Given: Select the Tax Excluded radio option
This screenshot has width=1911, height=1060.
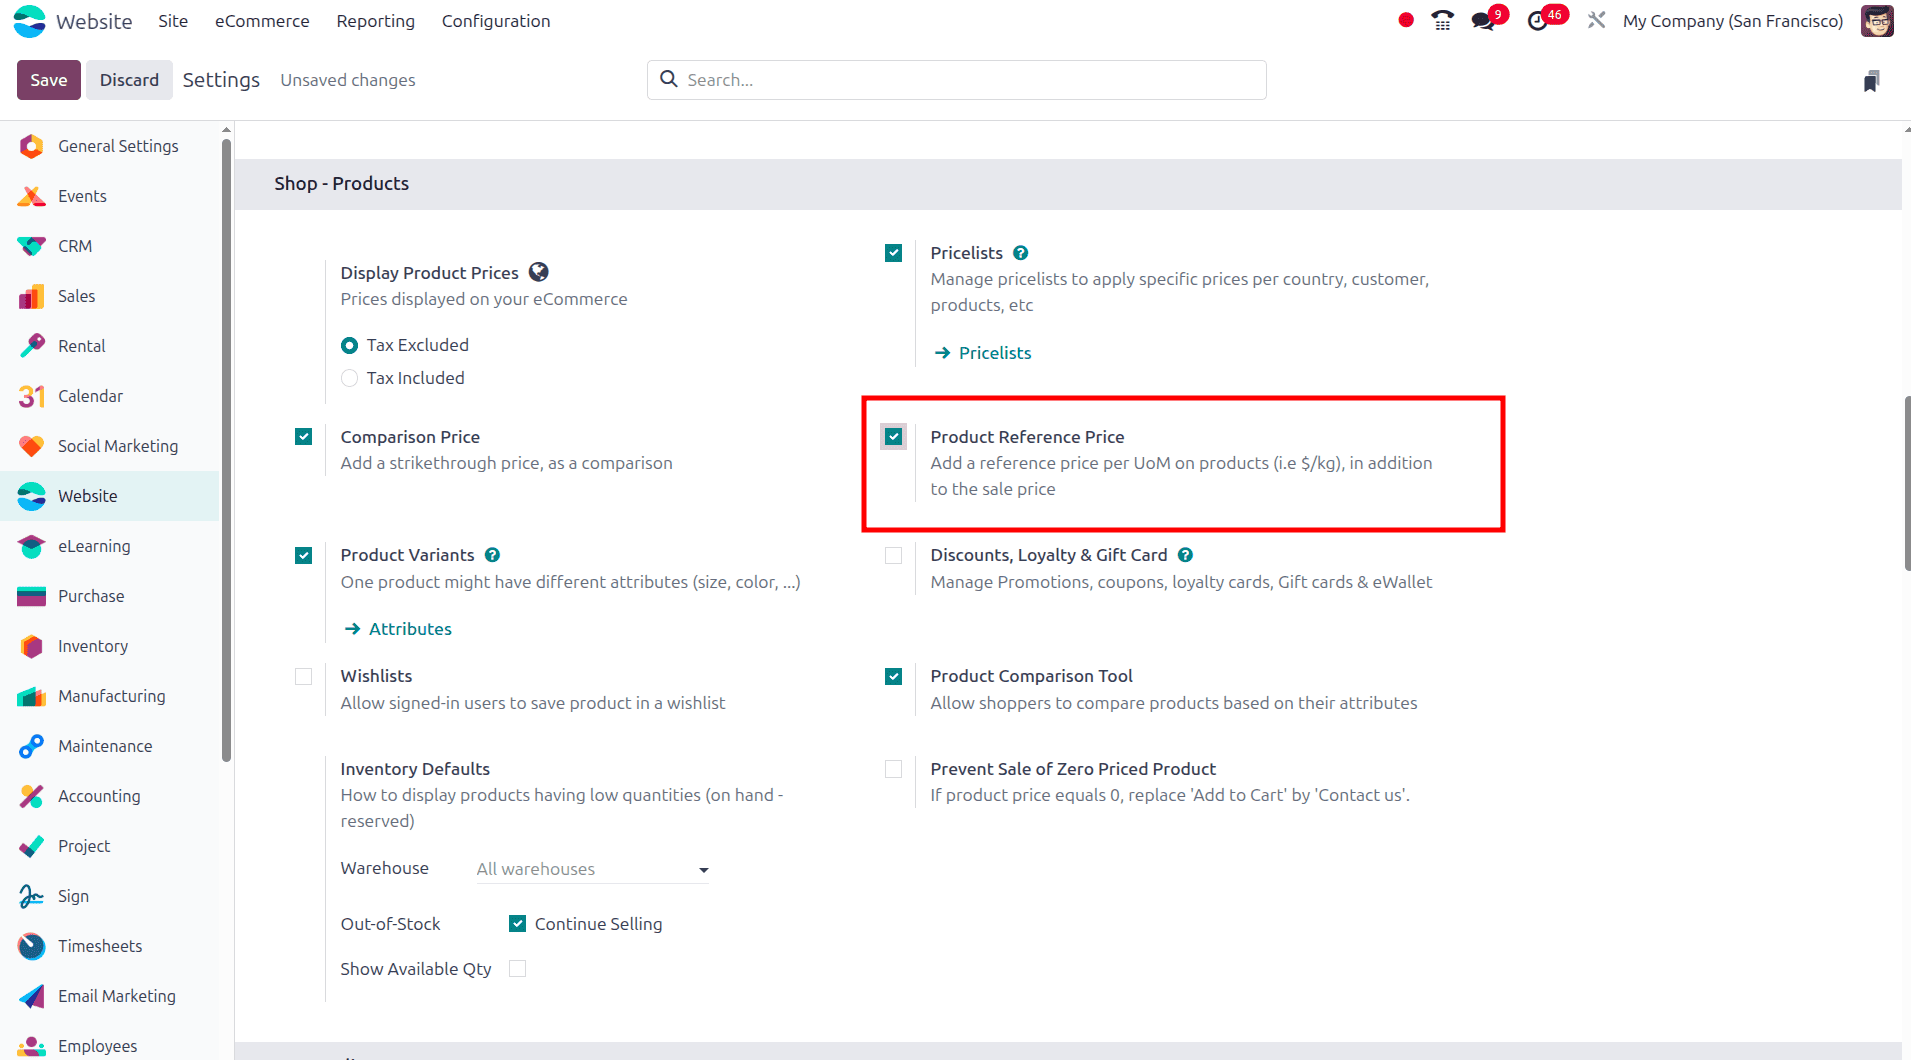Looking at the screenshot, I should pyautogui.click(x=349, y=345).
